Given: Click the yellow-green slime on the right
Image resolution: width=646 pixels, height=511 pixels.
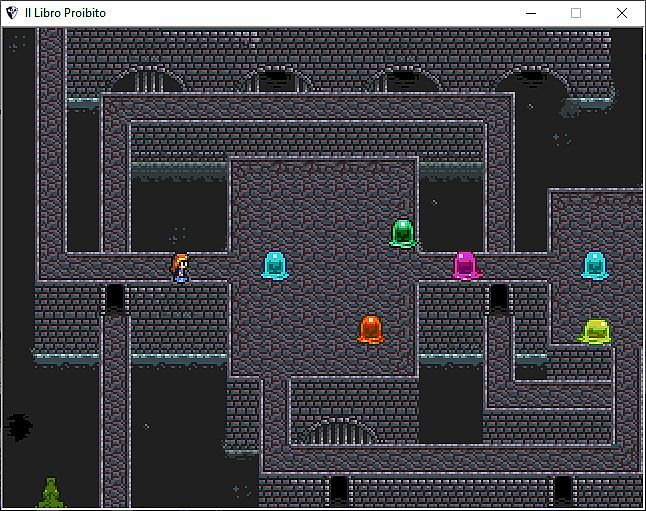Looking at the screenshot, I should tap(595, 331).
